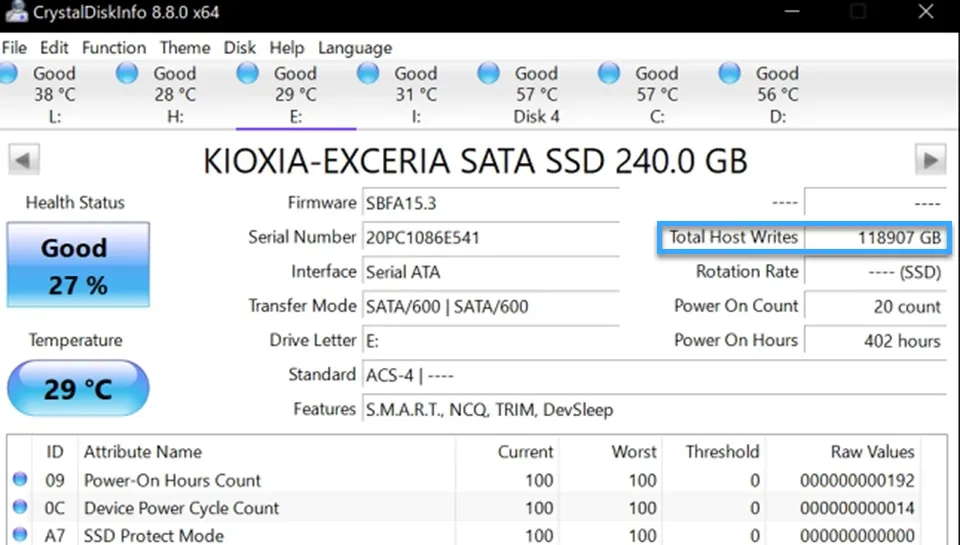Go to next disk with right arrow

tap(931, 160)
